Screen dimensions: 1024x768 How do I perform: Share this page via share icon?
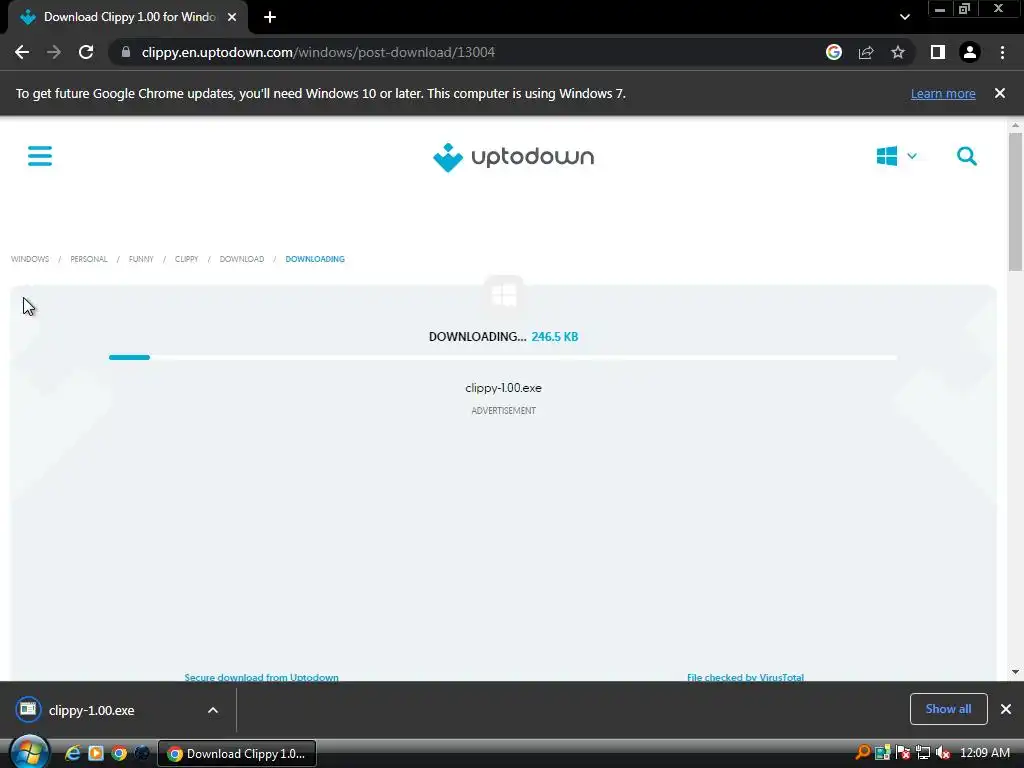pos(866,52)
